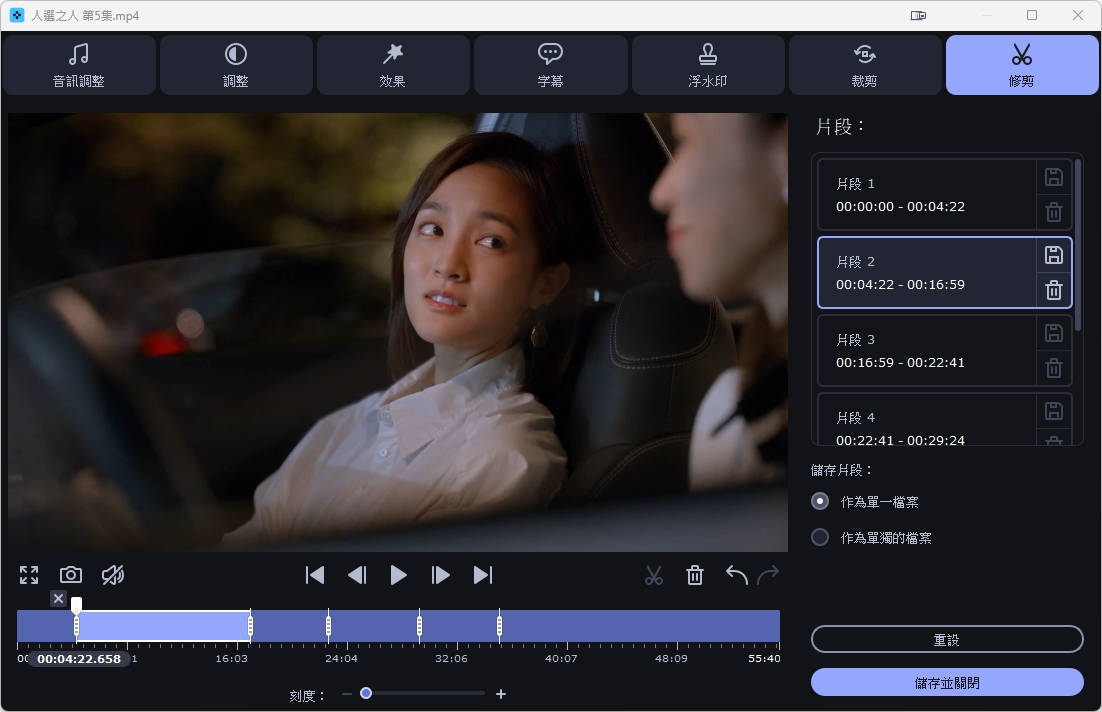Click the 刻度 scale slider handle
This screenshot has width=1102, height=712.
(x=365, y=693)
